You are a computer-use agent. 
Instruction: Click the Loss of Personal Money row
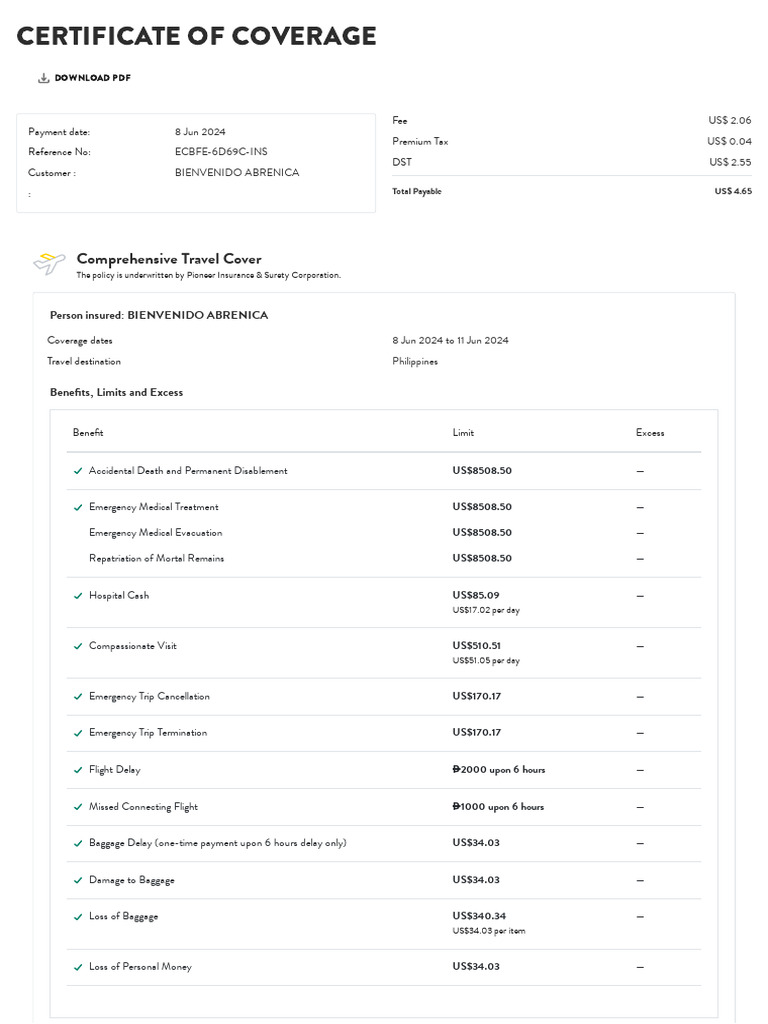click(140, 967)
